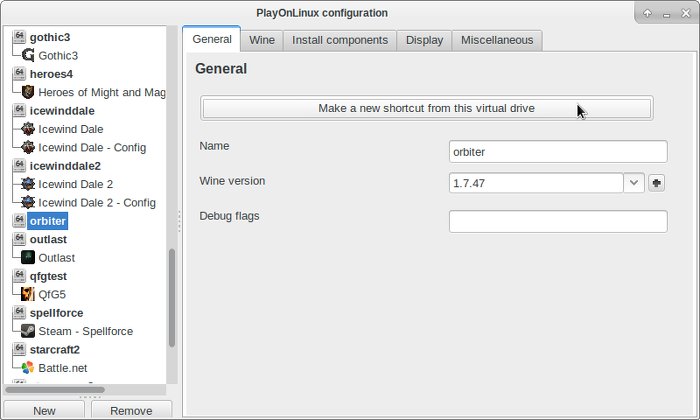
Task: Select the qfgtest virtual drive
Action: click(x=48, y=276)
